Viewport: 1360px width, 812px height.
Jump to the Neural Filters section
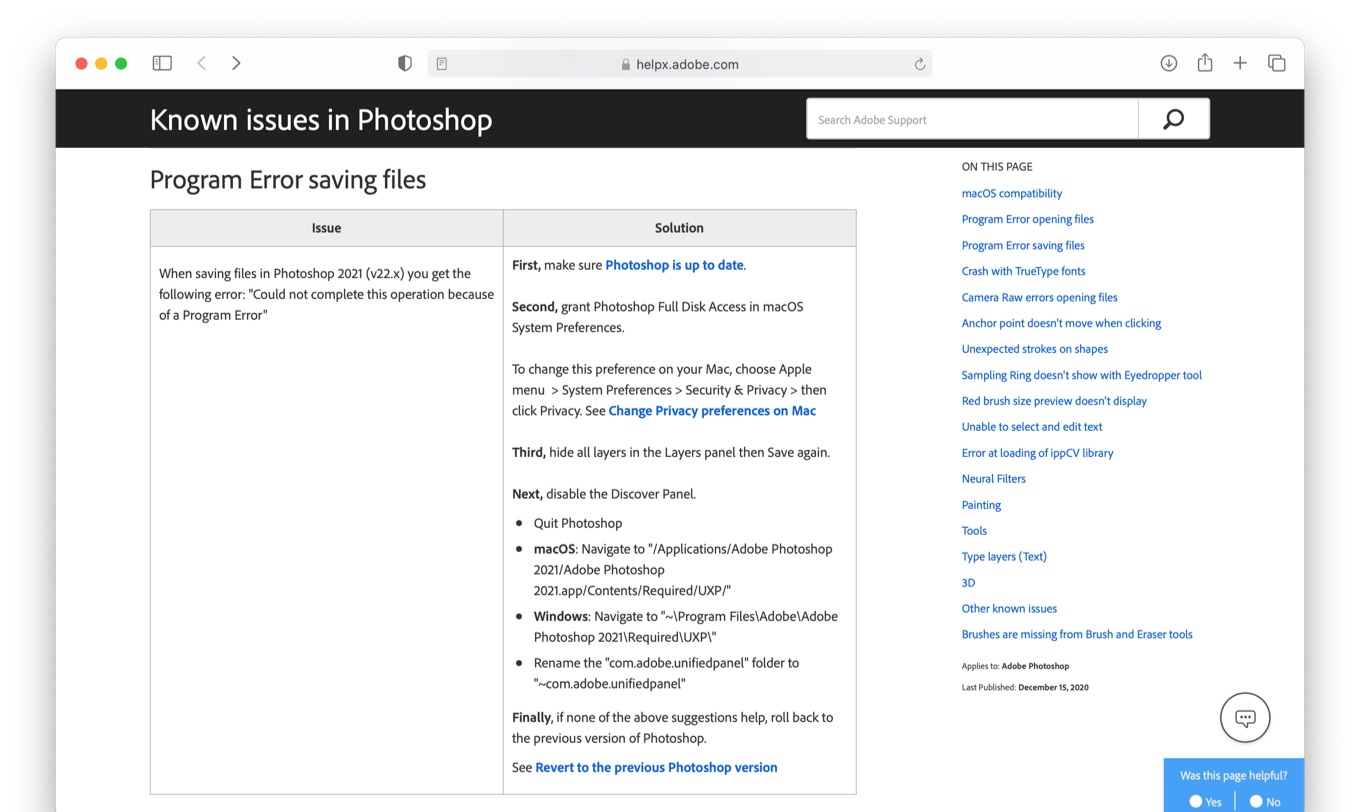[x=993, y=478]
